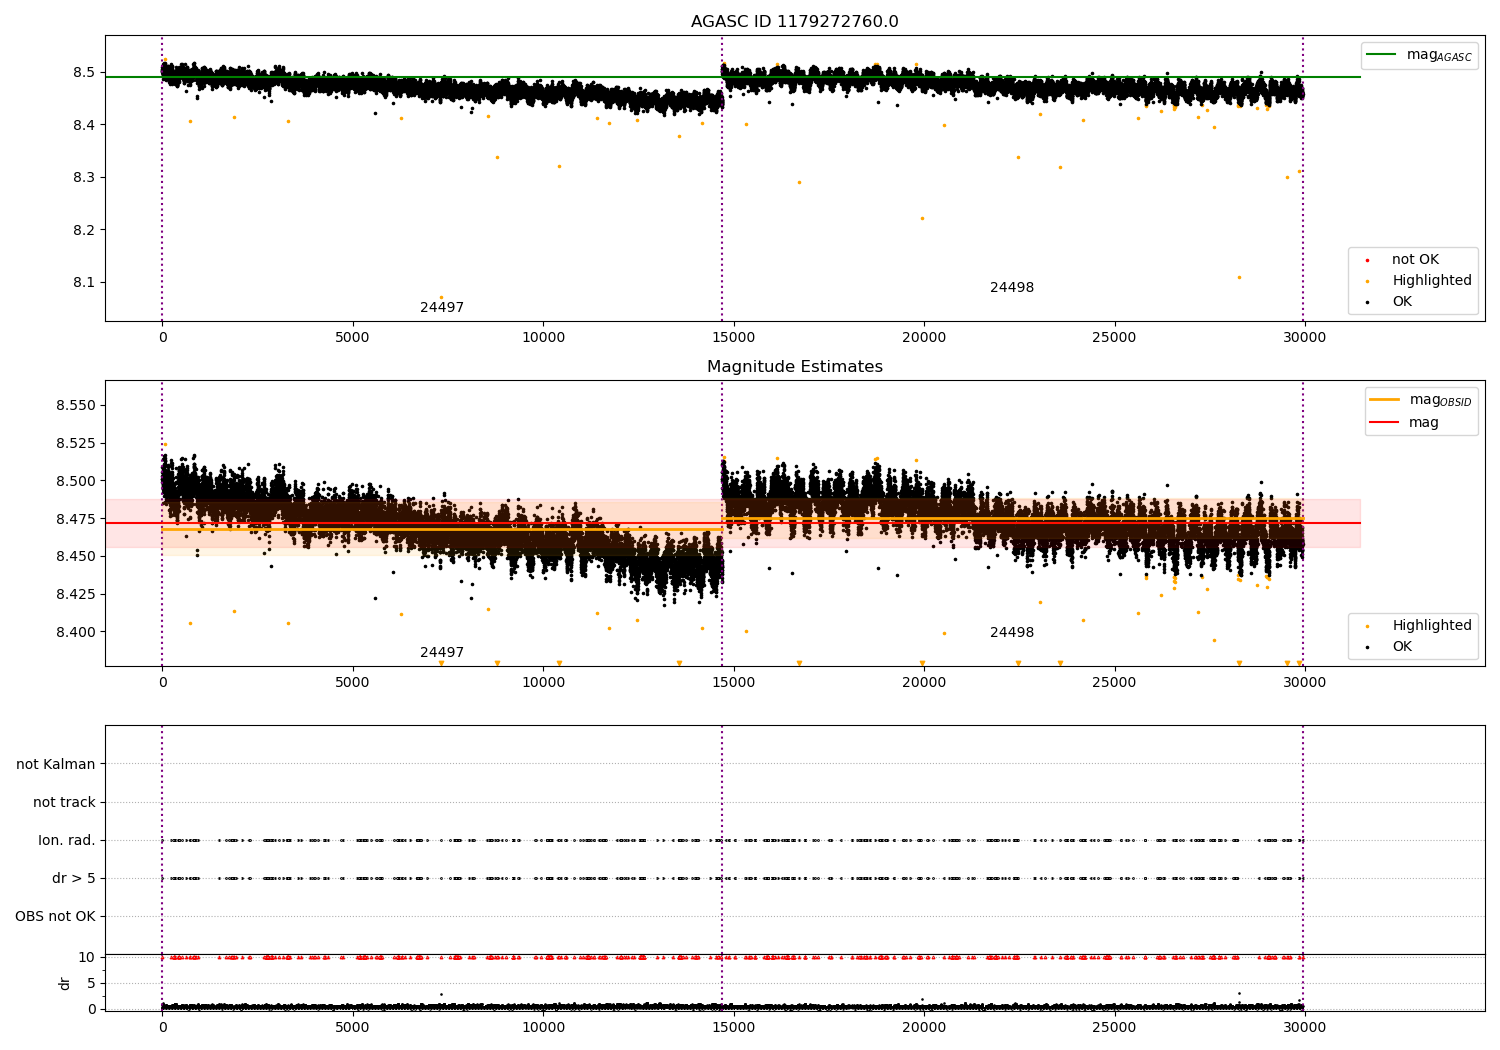Click the 'Magnitude Estimates' subplot title
Screen dimensions: 1500x1050
click(x=794, y=367)
